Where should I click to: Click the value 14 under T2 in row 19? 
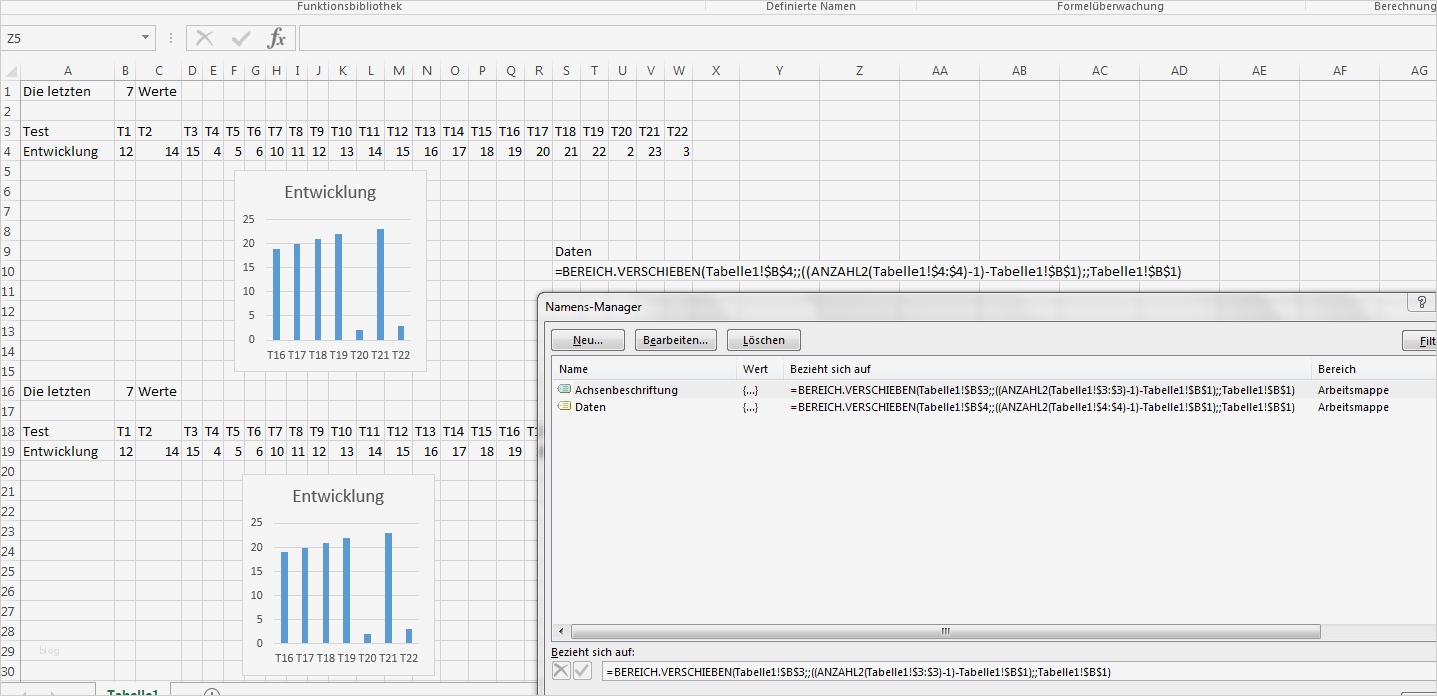pyautogui.click(x=158, y=451)
